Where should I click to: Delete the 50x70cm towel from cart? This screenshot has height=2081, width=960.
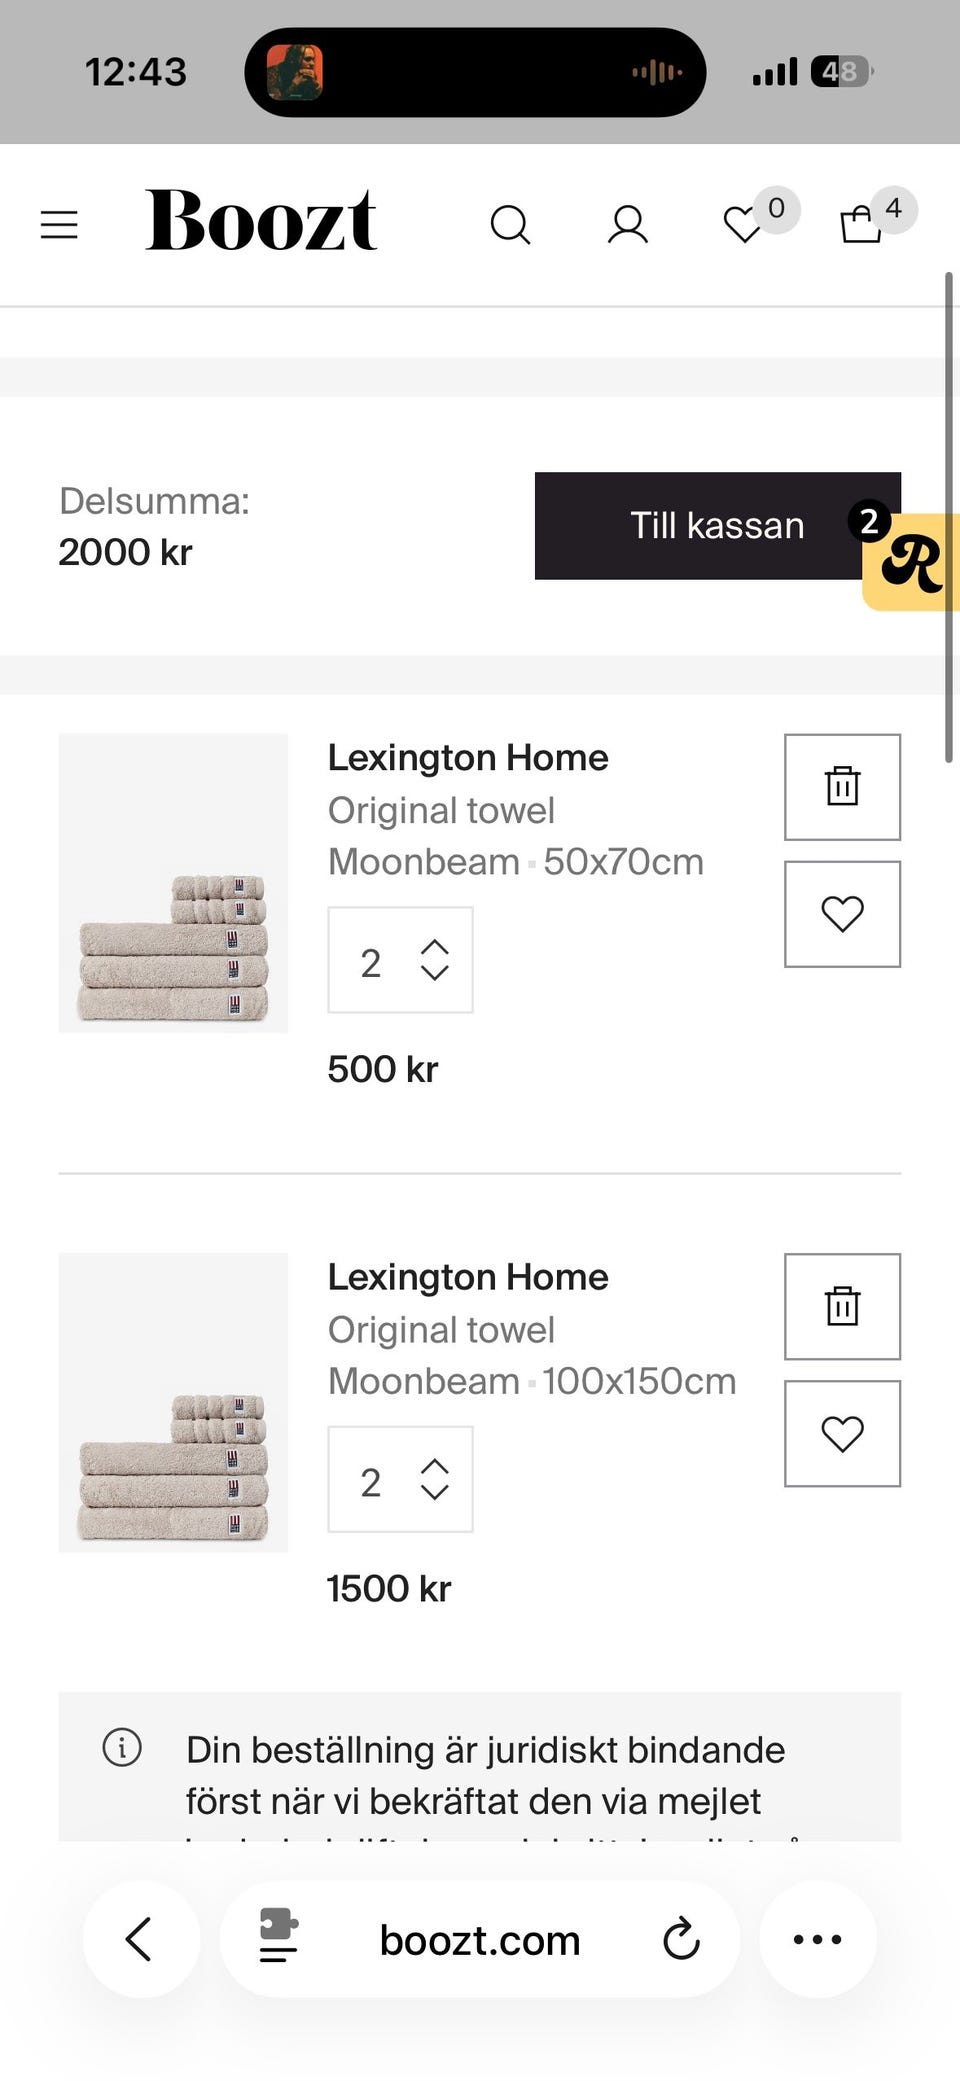pos(842,787)
